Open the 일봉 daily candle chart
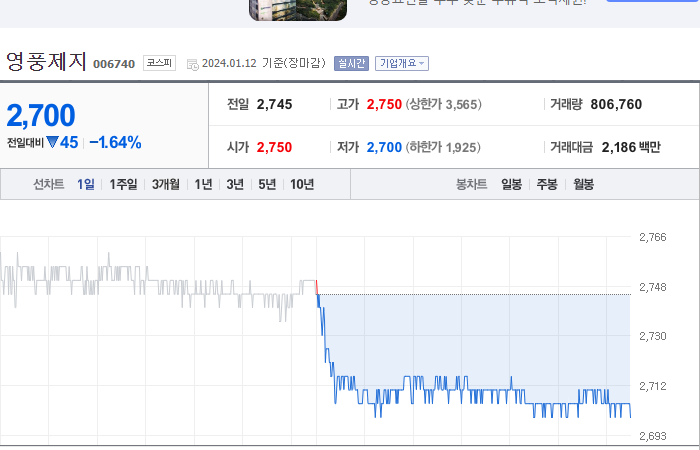The width and height of the screenshot is (700, 450). (x=511, y=184)
